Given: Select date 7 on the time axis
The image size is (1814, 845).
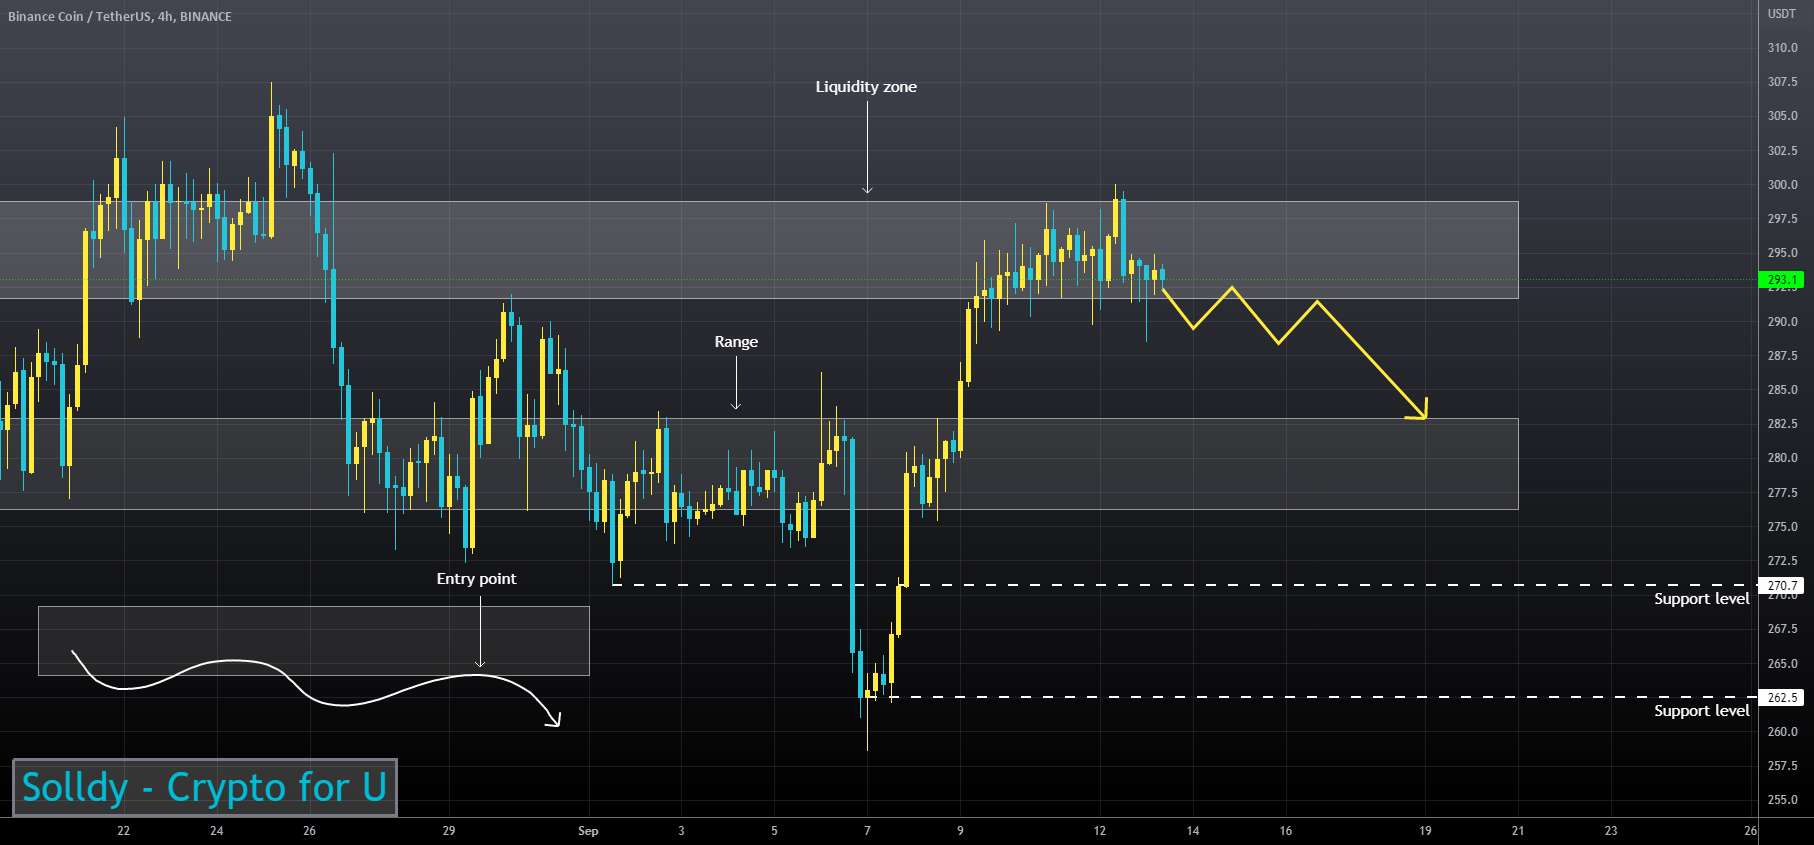Looking at the screenshot, I should (x=867, y=831).
